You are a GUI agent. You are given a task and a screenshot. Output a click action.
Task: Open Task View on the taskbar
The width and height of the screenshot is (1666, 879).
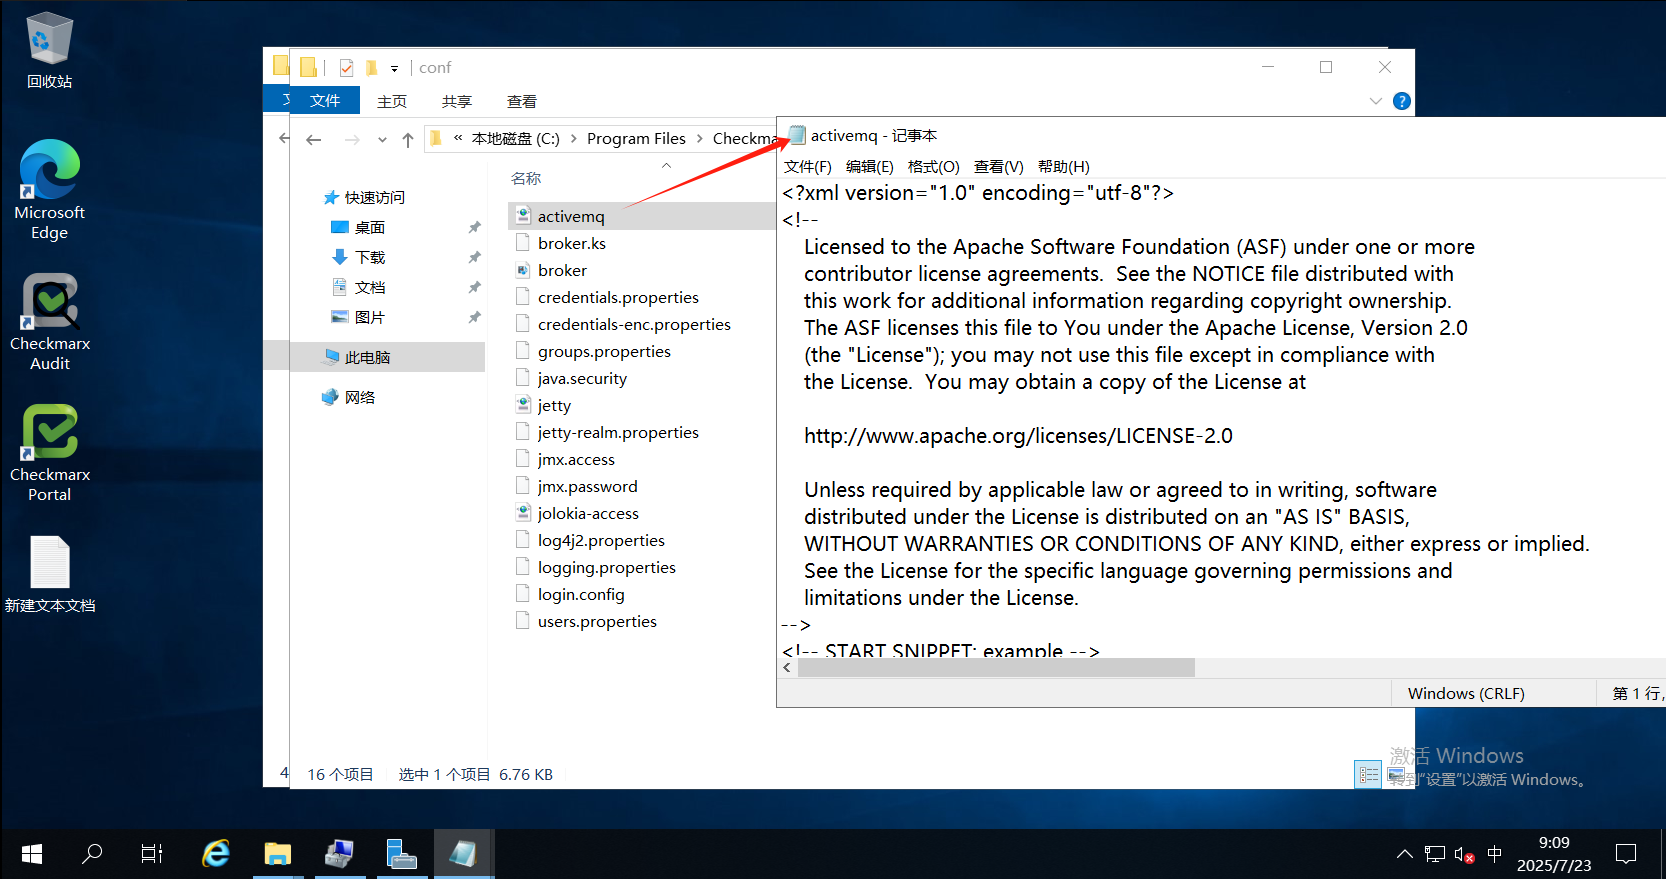pos(152,854)
